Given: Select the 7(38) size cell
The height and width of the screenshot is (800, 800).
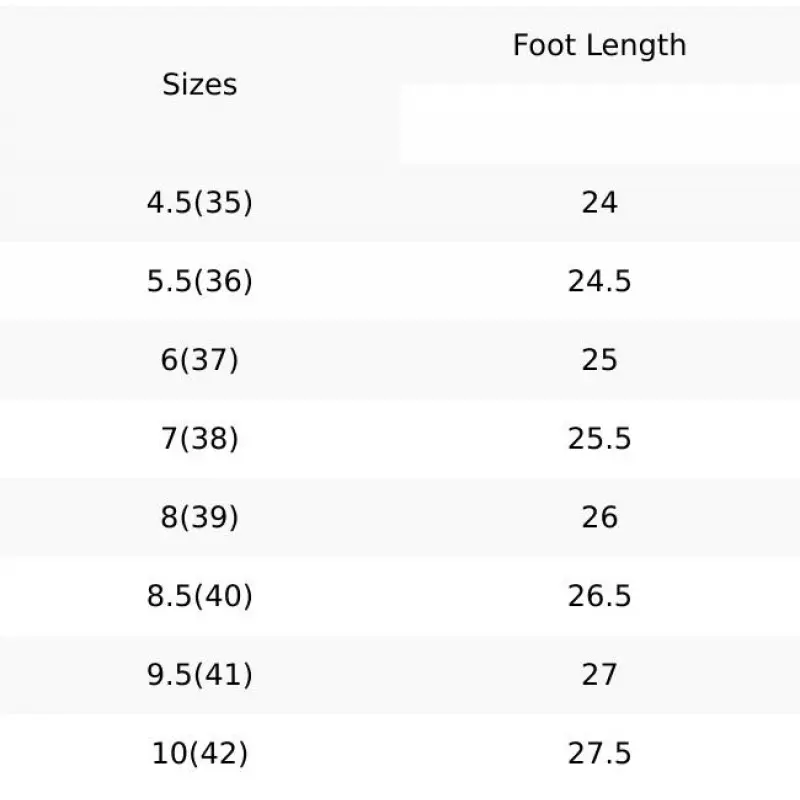Looking at the screenshot, I should click(x=200, y=439).
